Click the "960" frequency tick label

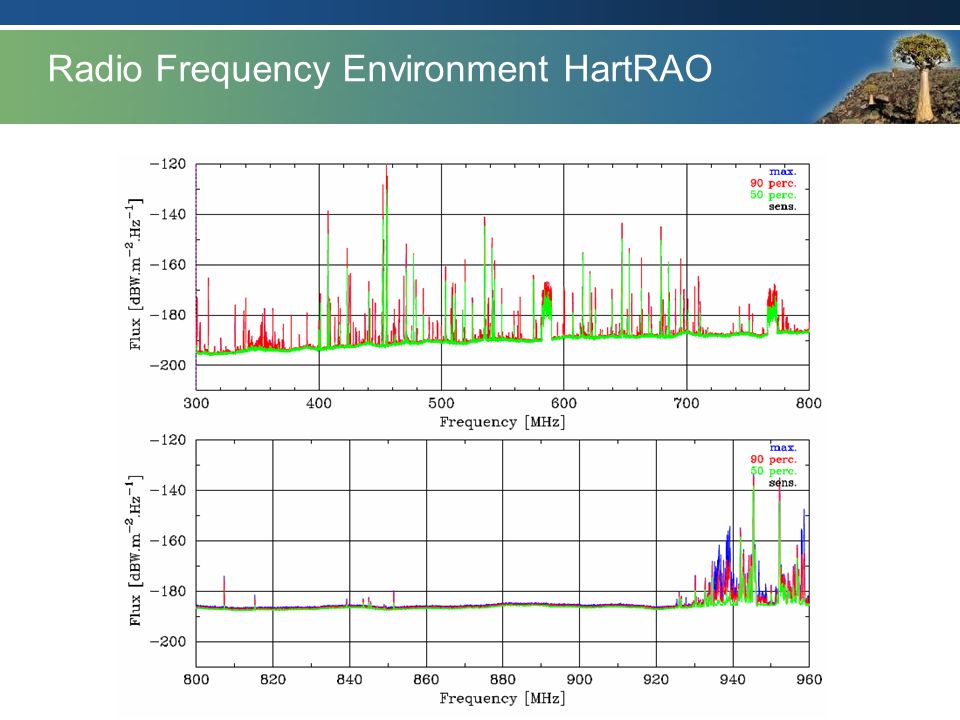[809, 679]
